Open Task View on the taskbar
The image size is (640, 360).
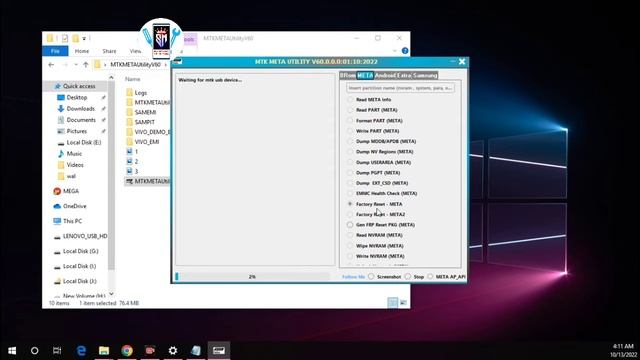[57, 351]
